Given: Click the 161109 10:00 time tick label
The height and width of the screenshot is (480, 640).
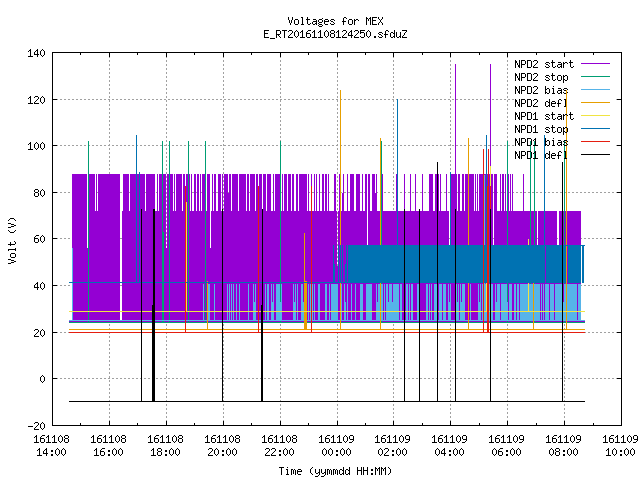Looking at the screenshot, I should point(620,446).
